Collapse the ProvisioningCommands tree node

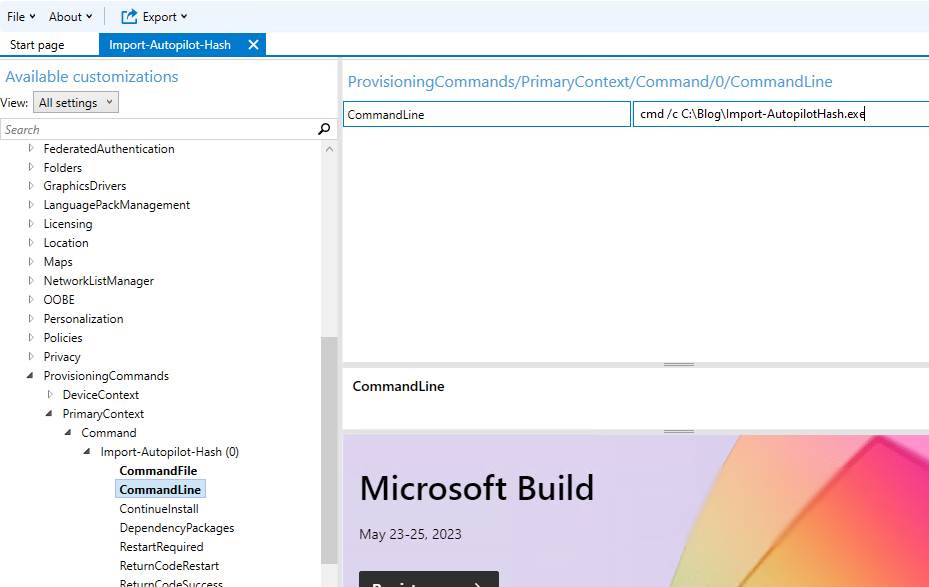[31, 376]
